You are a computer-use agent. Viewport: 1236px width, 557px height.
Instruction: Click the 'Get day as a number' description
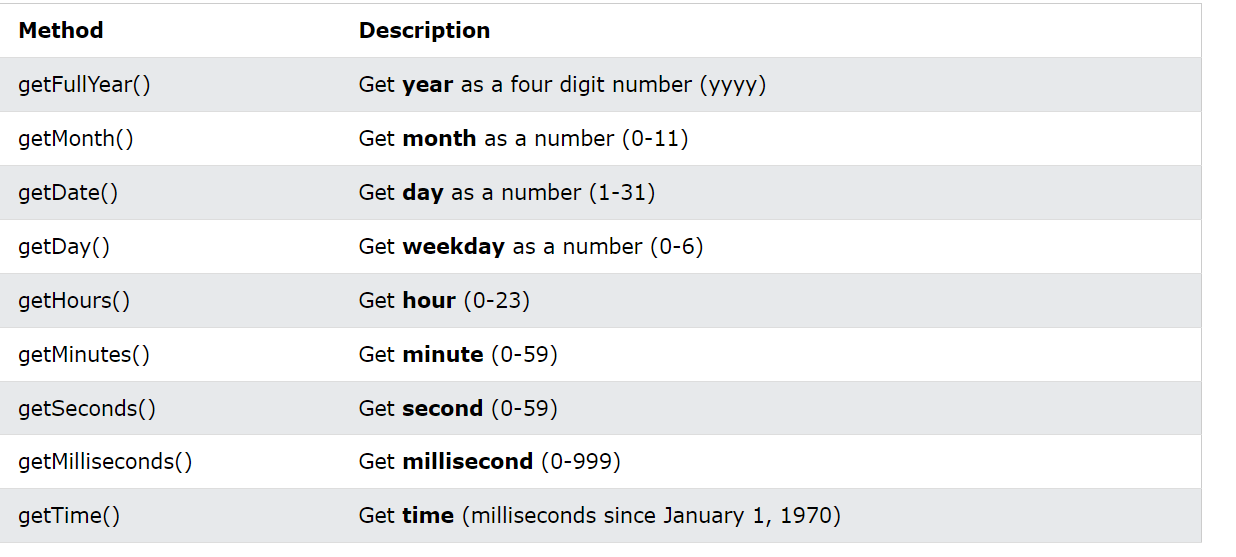(x=507, y=193)
